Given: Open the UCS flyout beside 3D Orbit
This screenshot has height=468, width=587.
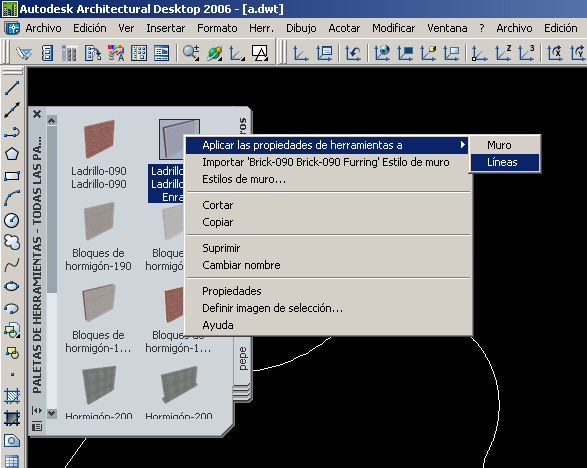Looking at the screenshot, I should click(237, 53).
